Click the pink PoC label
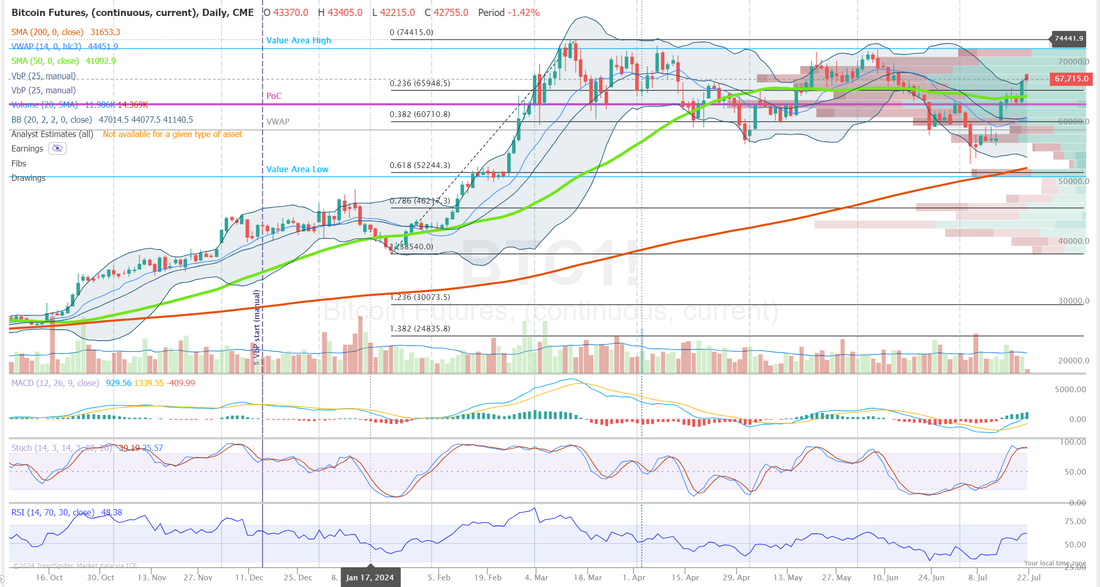The height and width of the screenshot is (587, 1100). [x=274, y=95]
